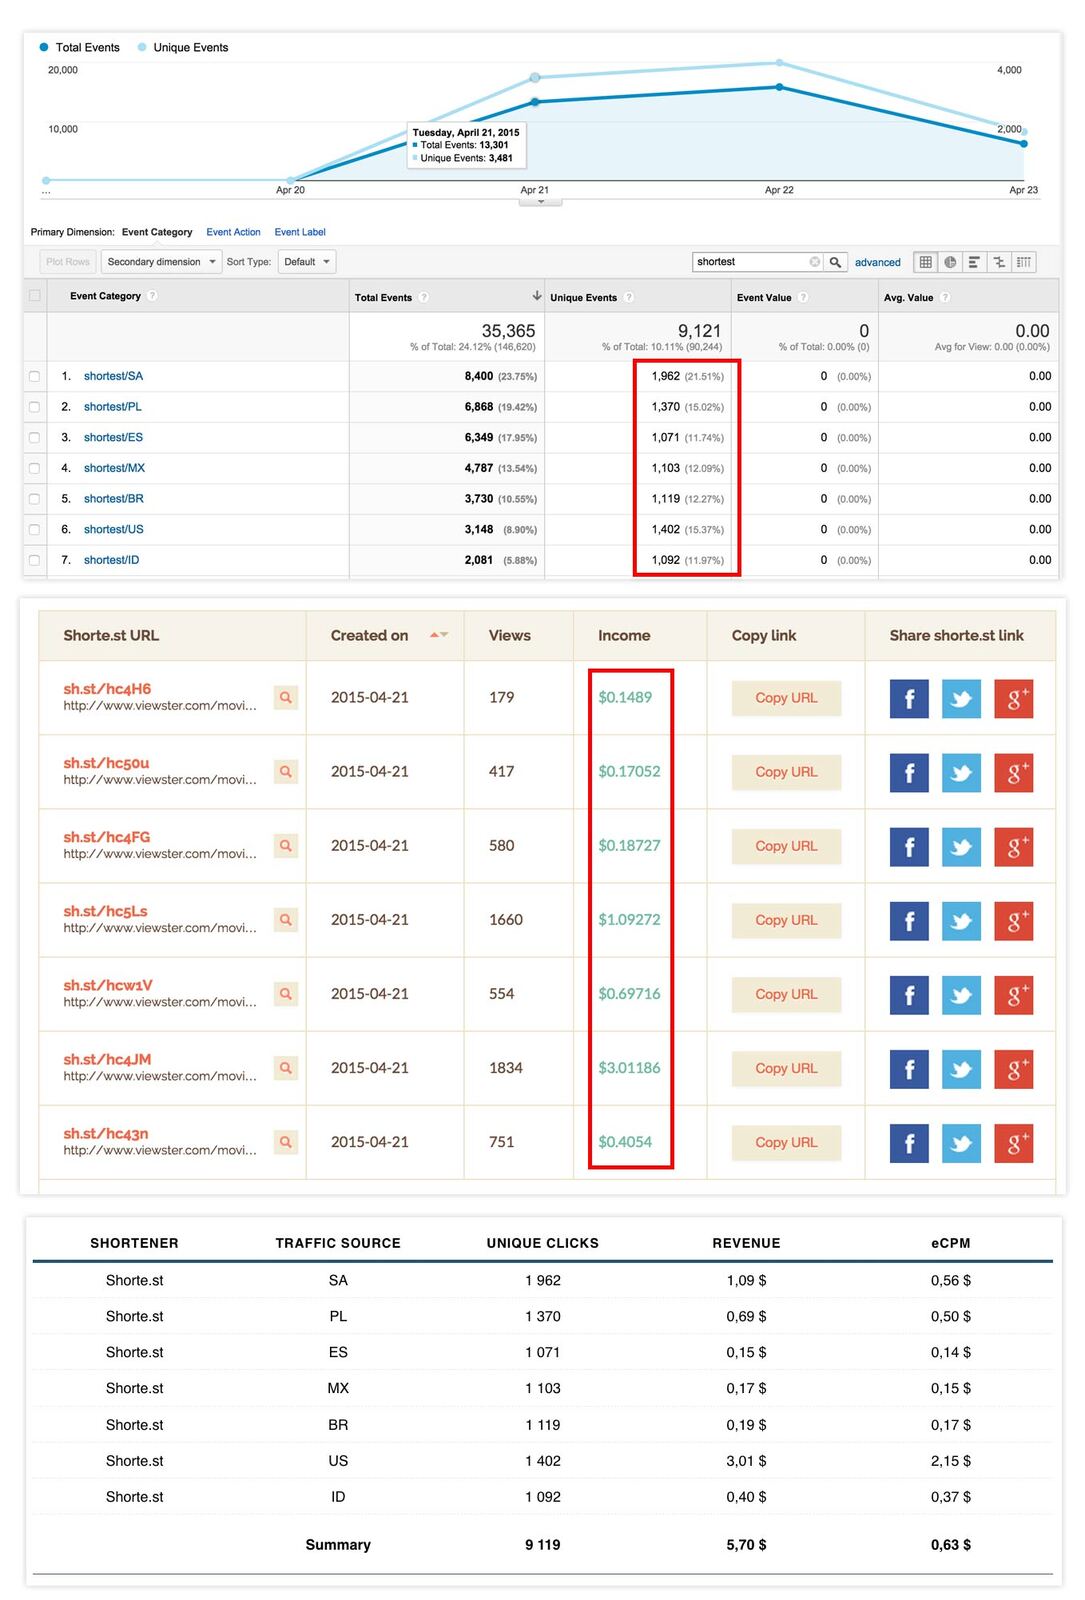The height and width of the screenshot is (1600, 1085).
Task: Open the shortest/US event category link
Action: (113, 530)
